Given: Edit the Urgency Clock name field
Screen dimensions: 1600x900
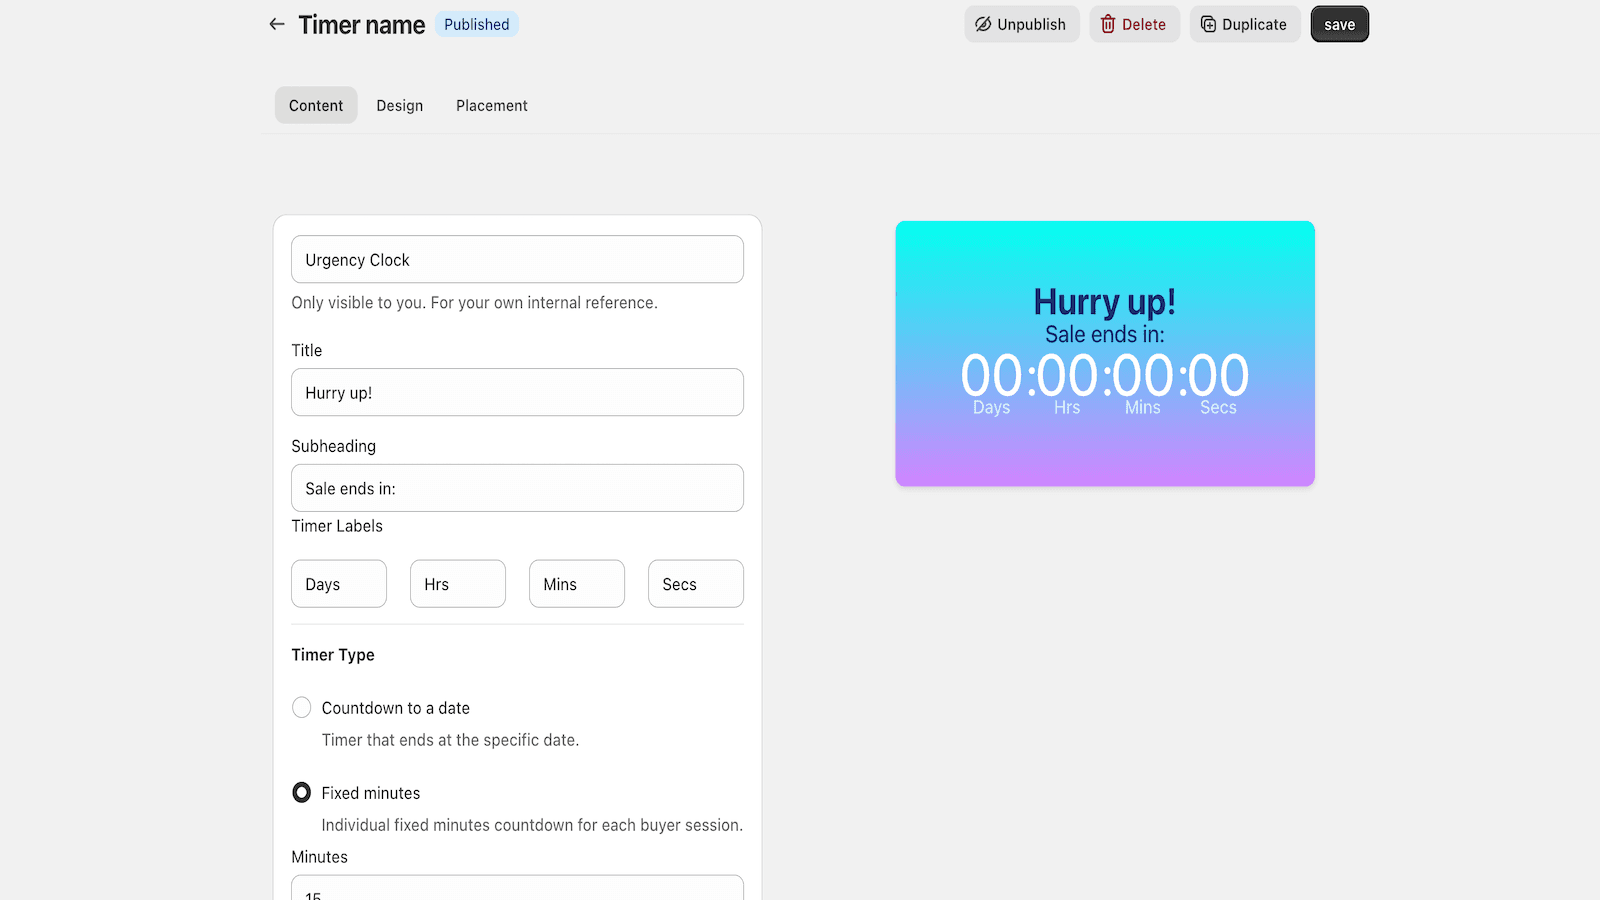Looking at the screenshot, I should pyautogui.click(x=517, y=260).
